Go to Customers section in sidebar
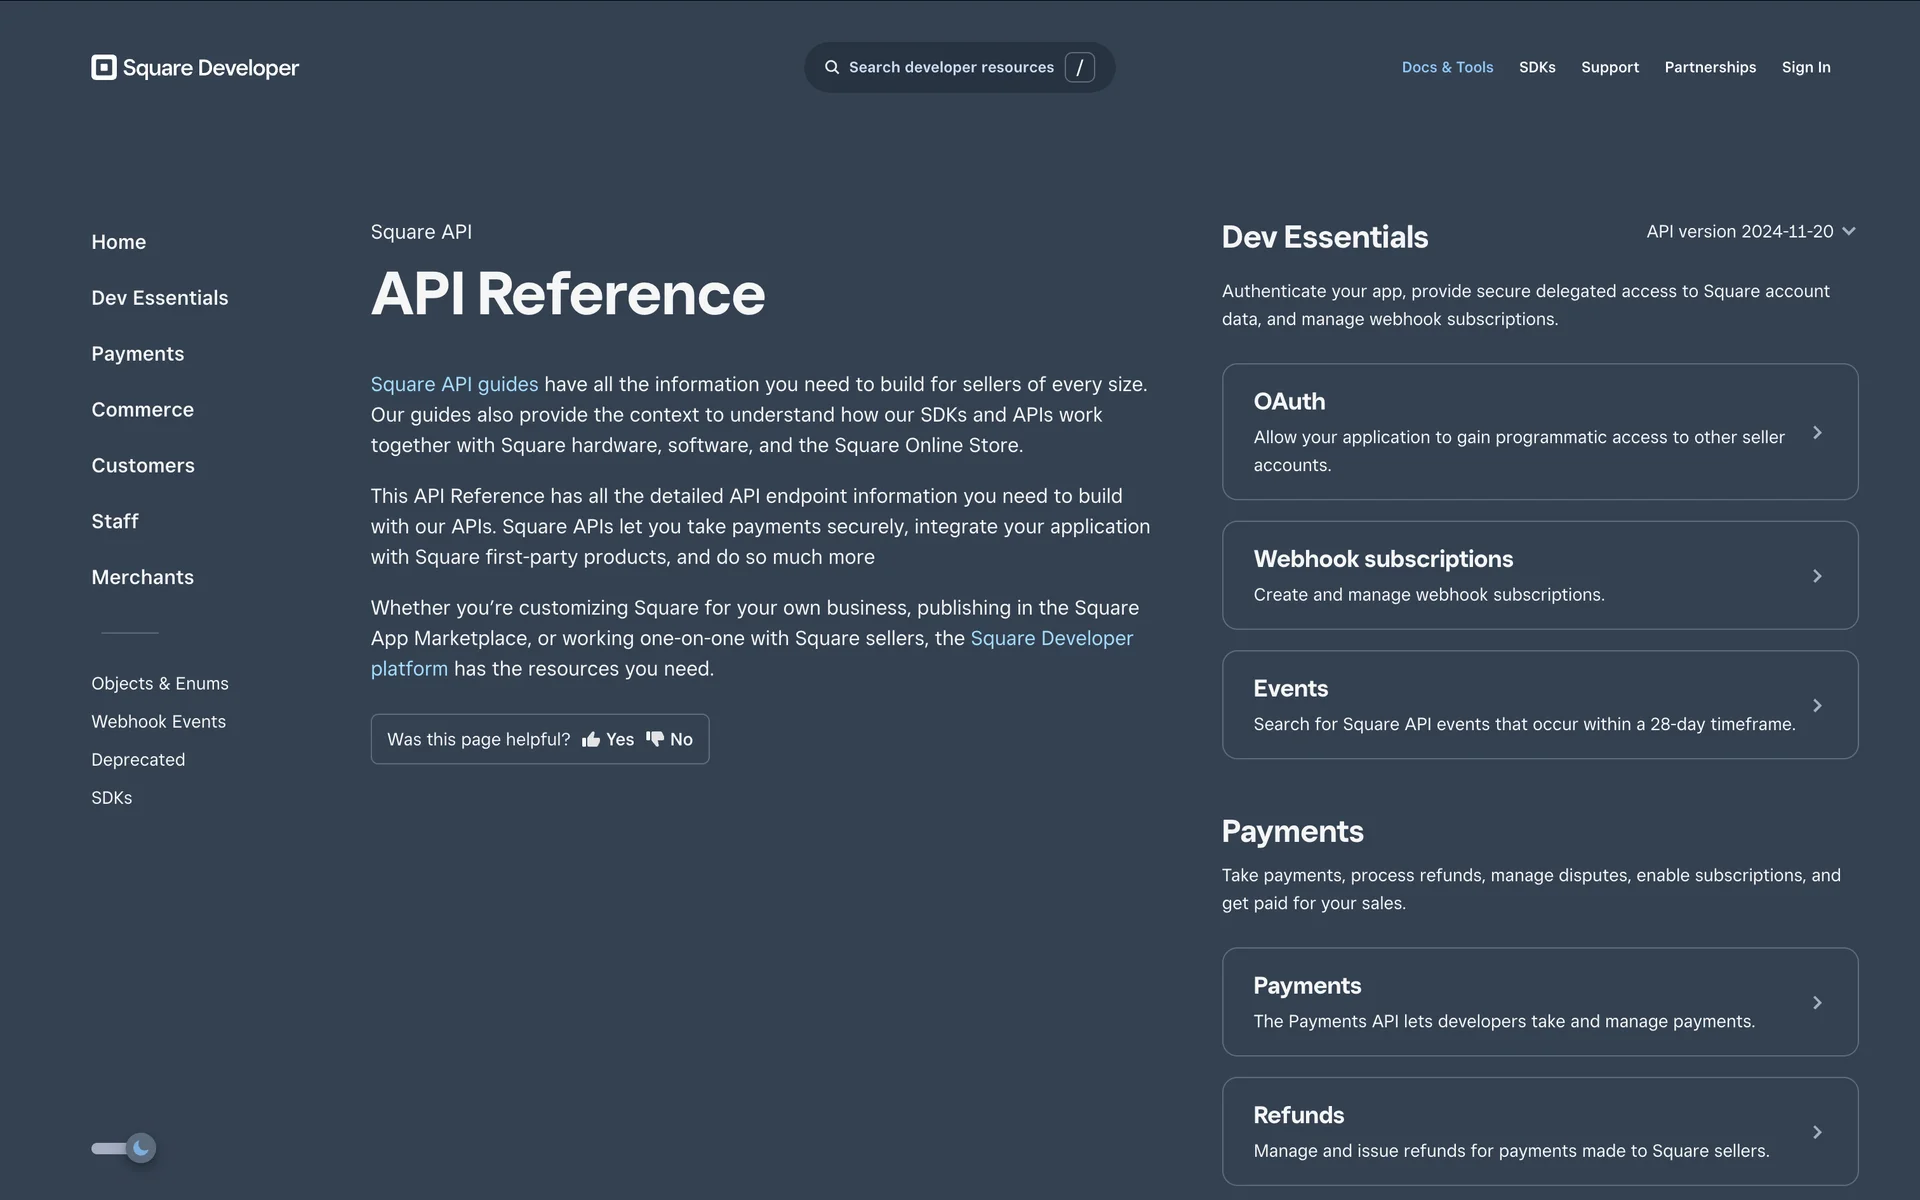The height and width of the screenshot is (1200, 1920). [x=143, y=466]
